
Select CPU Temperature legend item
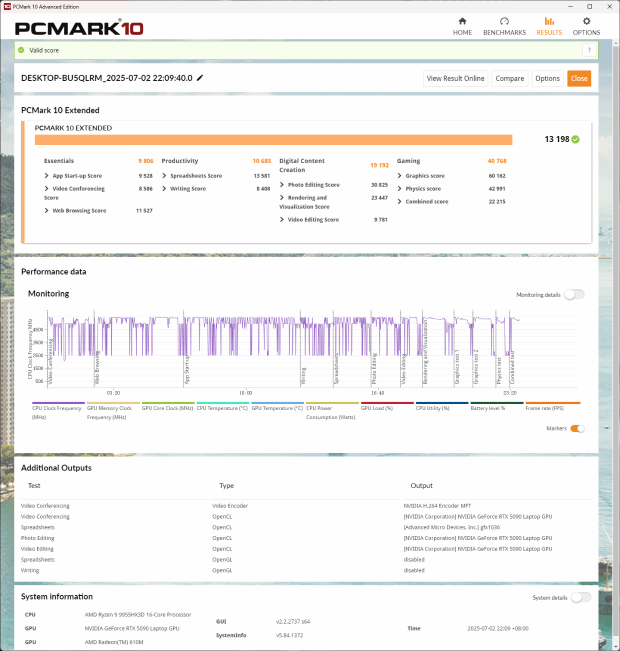click(x=222, y=408)
